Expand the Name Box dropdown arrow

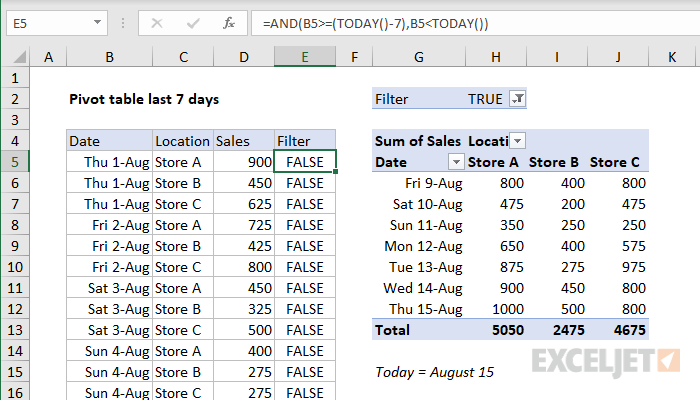(x=97, y=23)
